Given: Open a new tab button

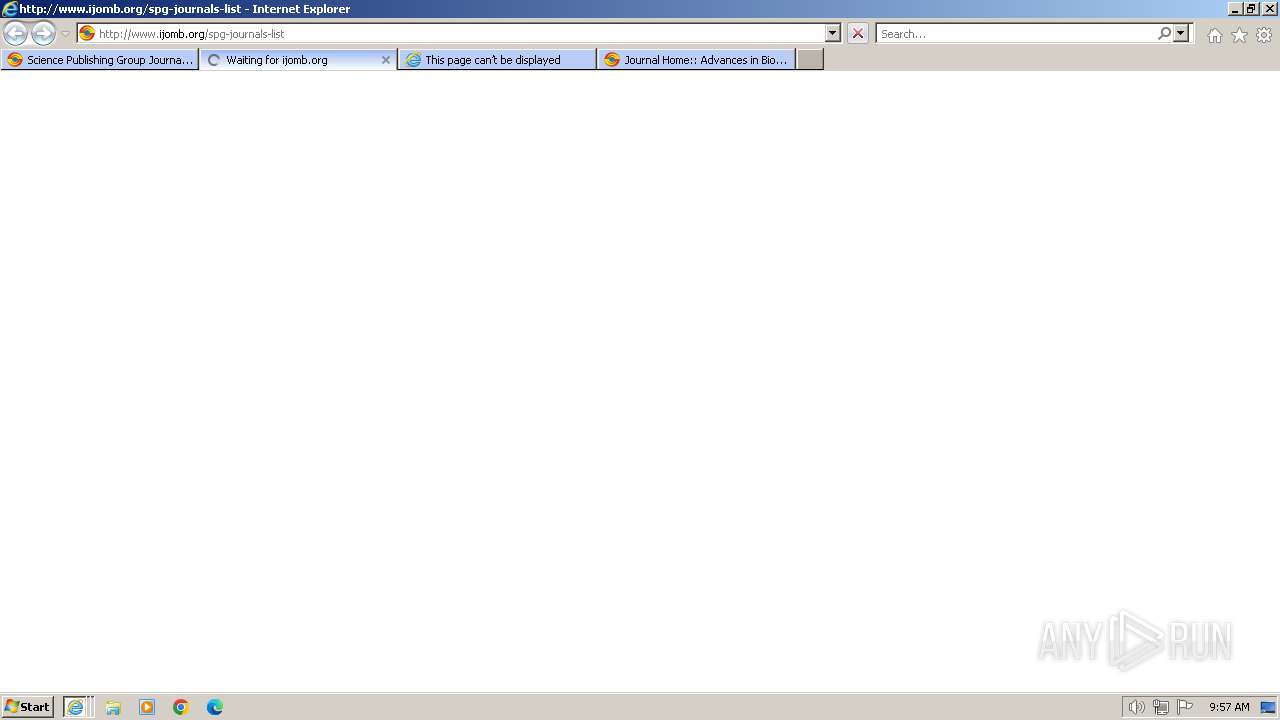Looking at the screenshot, I should [x=810, y=60].
